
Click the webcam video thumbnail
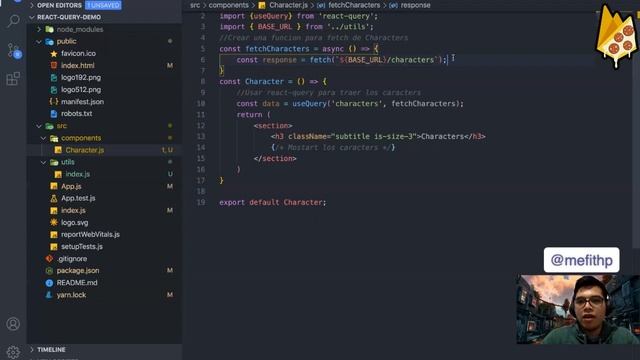578,309
